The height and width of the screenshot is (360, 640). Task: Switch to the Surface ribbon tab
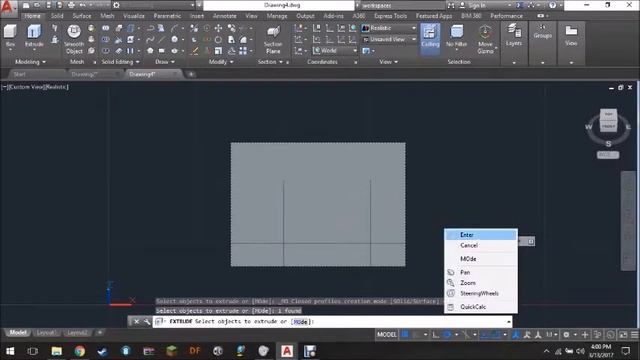click(82, 16)
